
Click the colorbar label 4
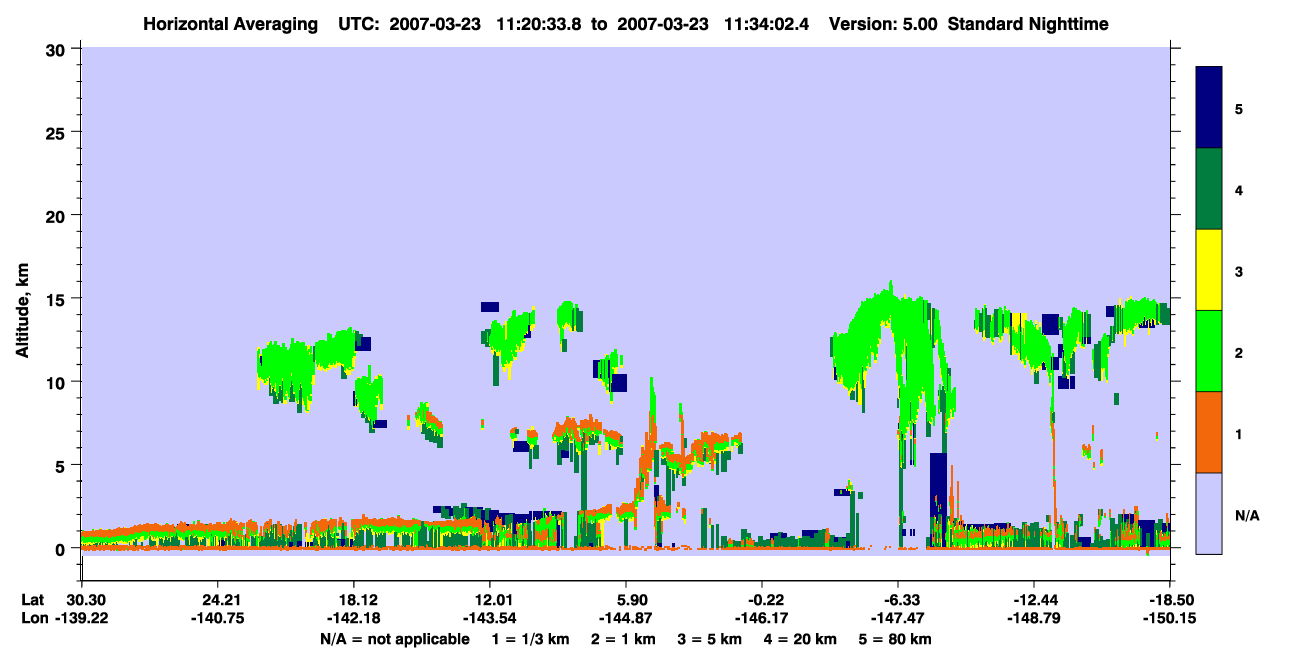1239,189
